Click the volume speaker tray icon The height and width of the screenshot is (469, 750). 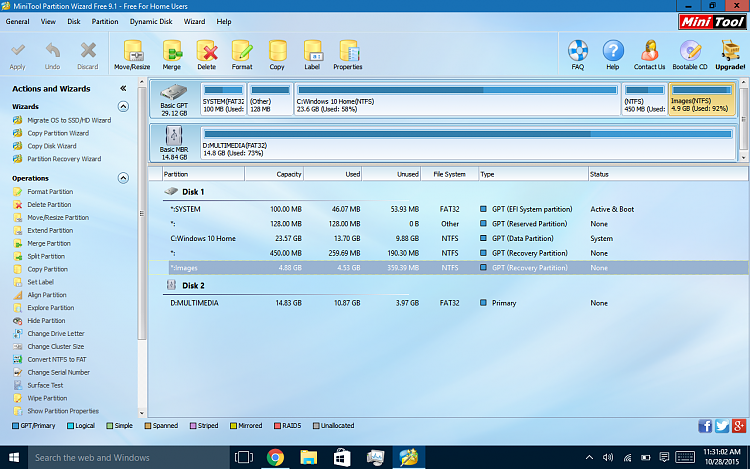[608, 458]
